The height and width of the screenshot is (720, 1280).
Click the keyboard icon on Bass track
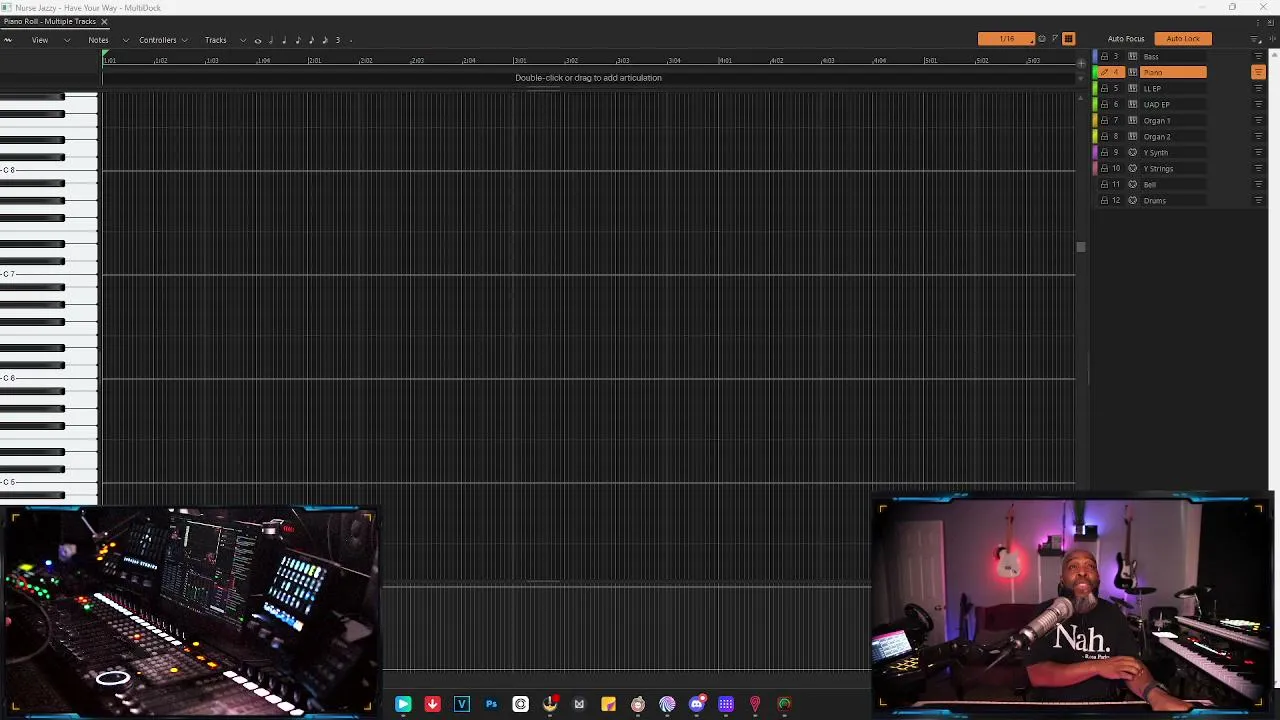click(x=1133, y=56)
